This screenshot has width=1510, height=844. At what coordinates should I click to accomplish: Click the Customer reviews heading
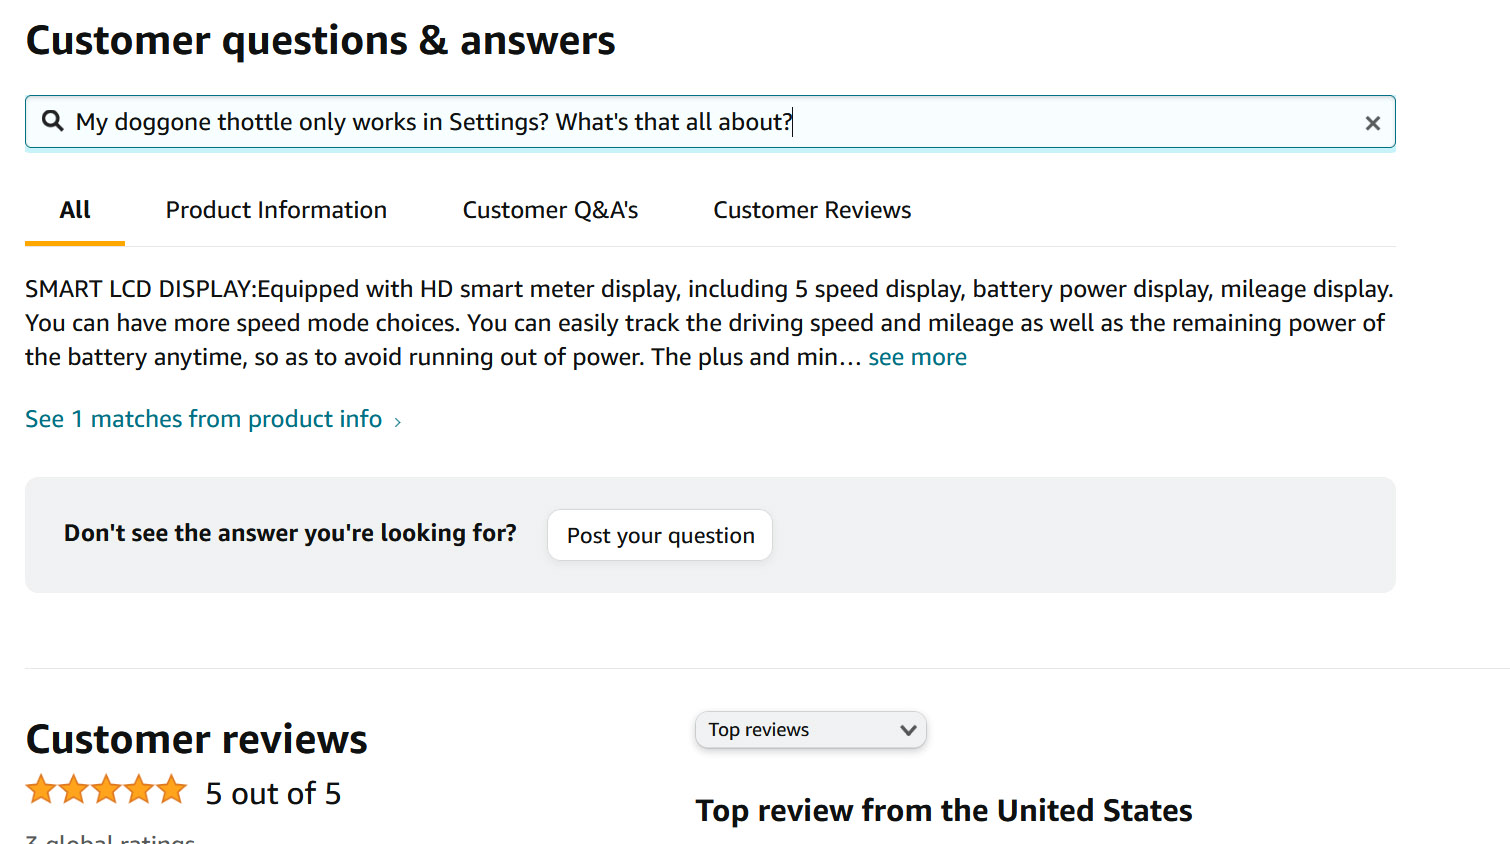(x=197, y=739)
